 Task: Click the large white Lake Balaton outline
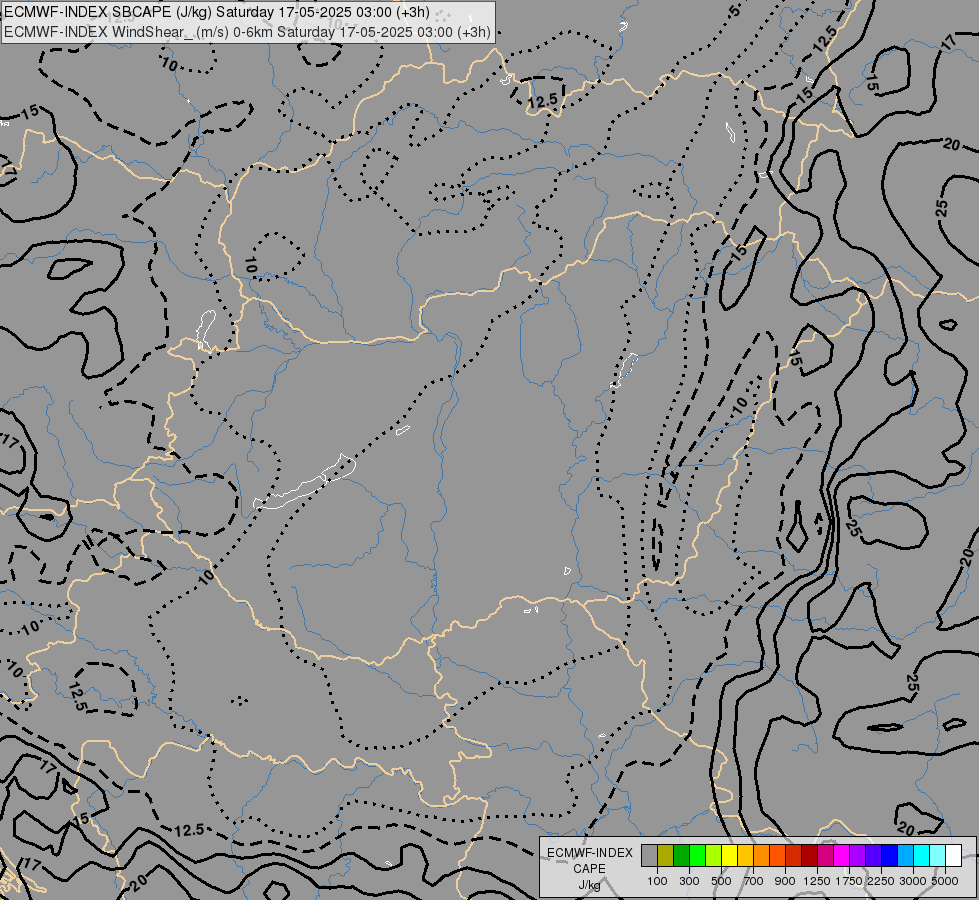tap(305, 482)
